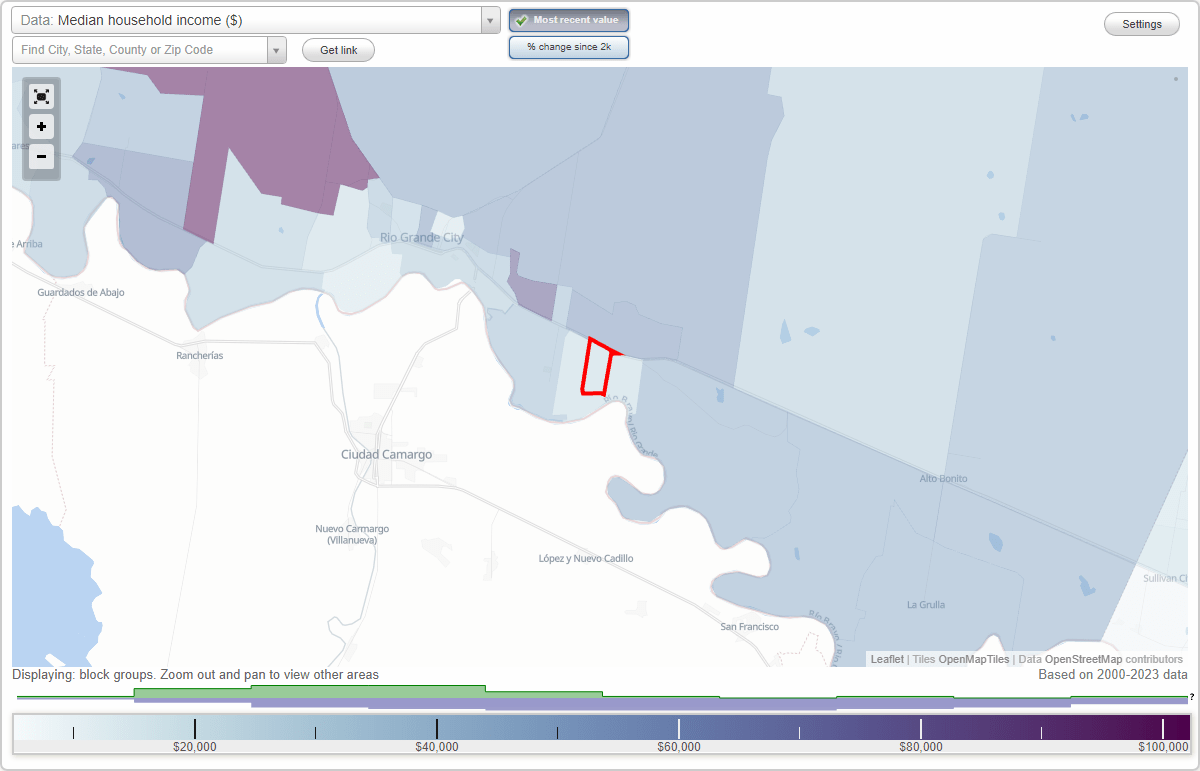Switch to the Most recent value tab
The height and width of the screenshot is (771, 1200).
tap(569, 19)
